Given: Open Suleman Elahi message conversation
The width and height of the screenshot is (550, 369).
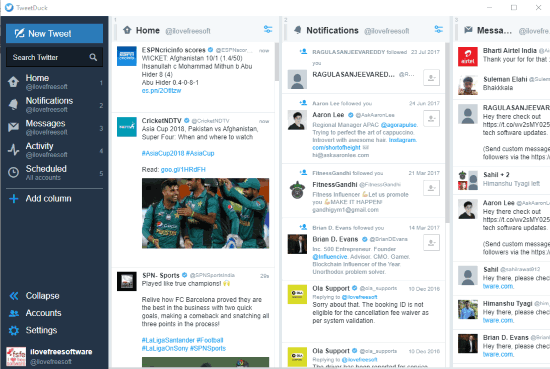Looking at the screenshot, I should 503,84.
